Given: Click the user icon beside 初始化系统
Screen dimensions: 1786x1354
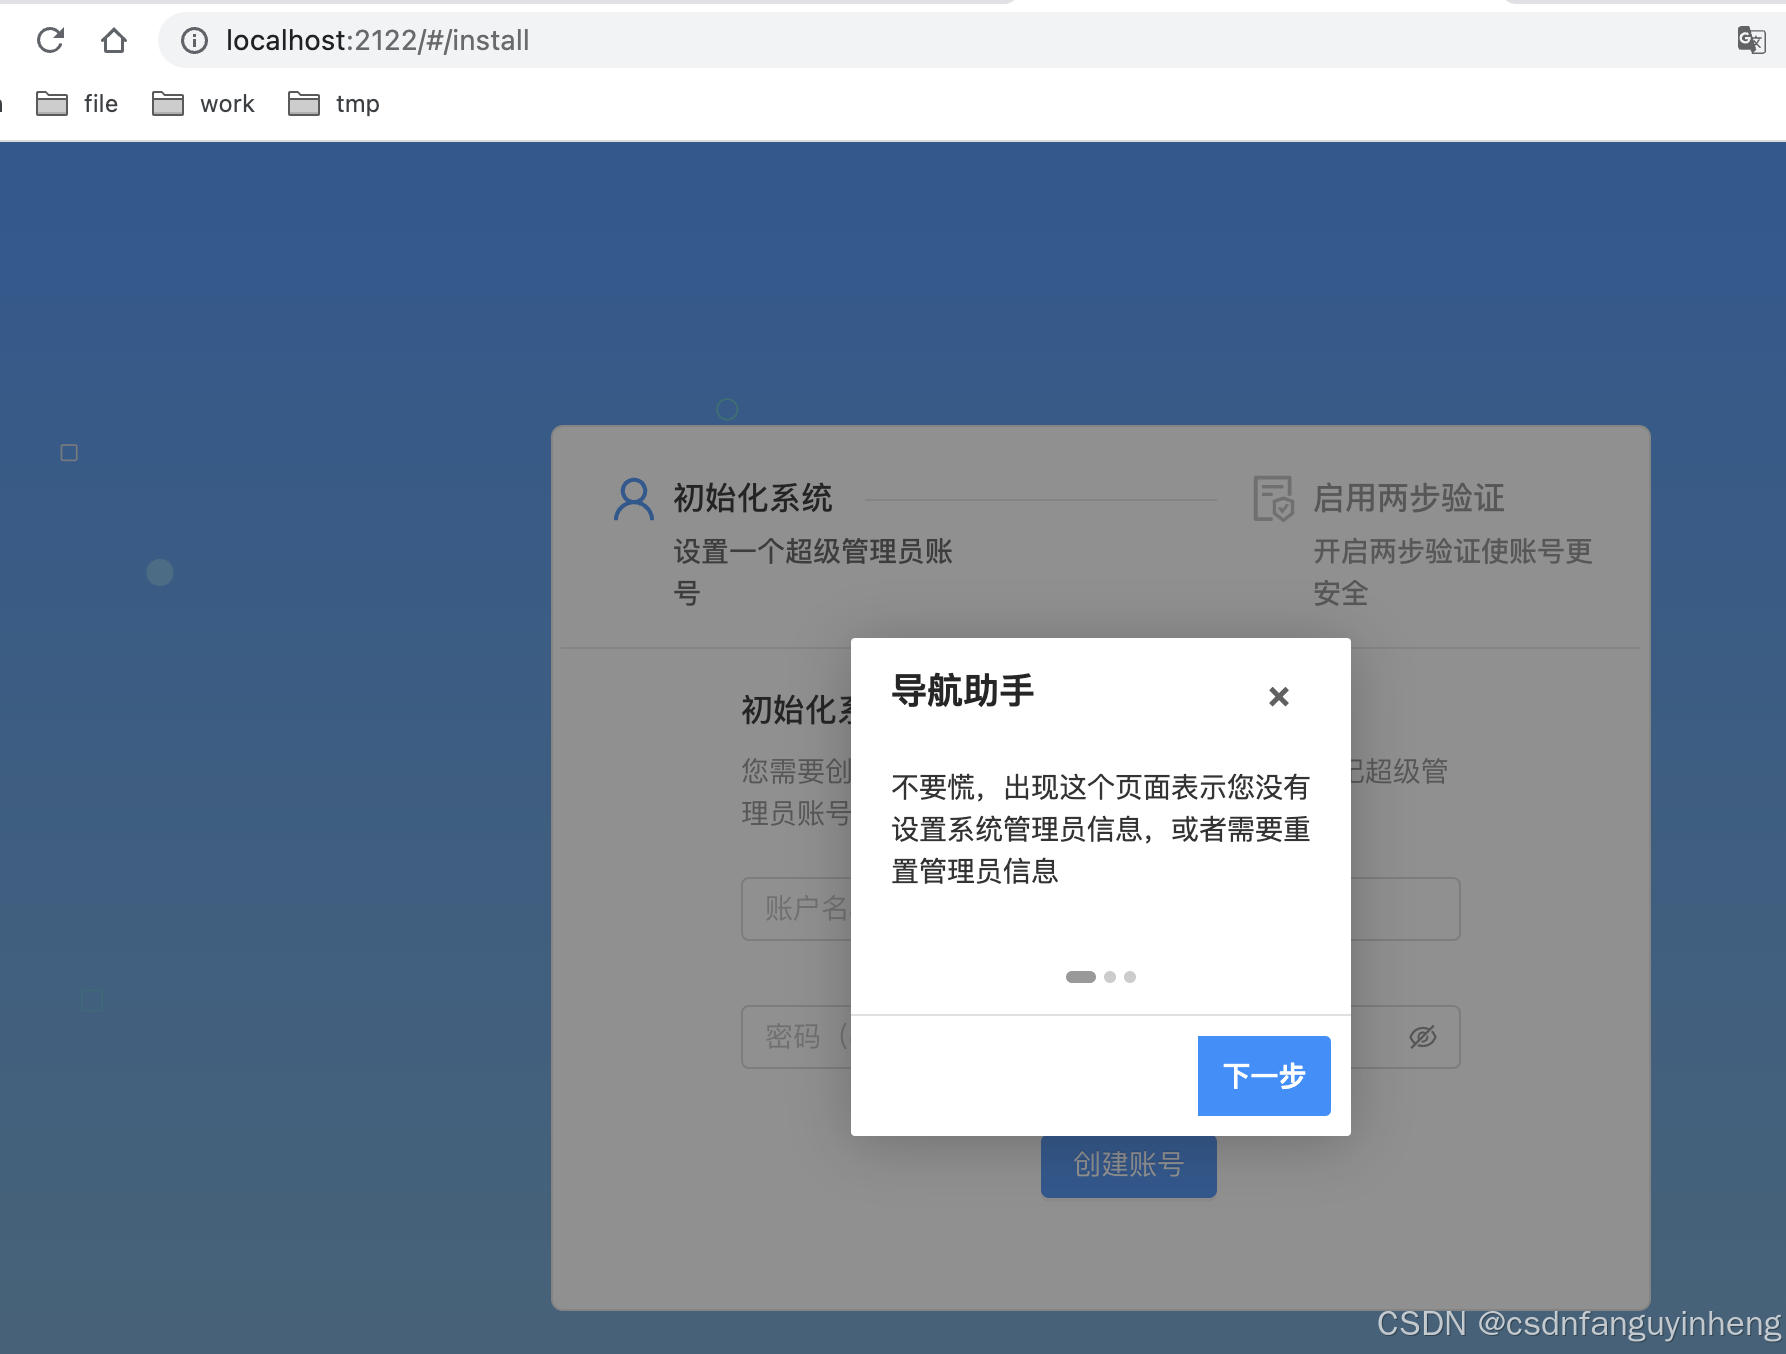Looking at the screenshot, I should click(x=634, y=499).
